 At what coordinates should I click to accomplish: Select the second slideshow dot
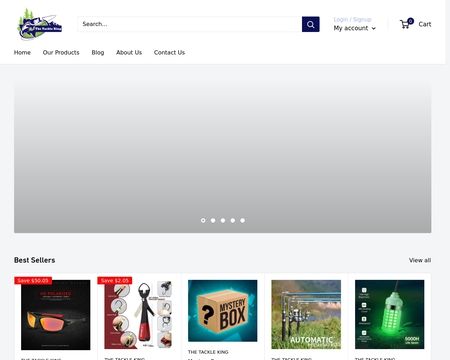(x=213, y=220)
